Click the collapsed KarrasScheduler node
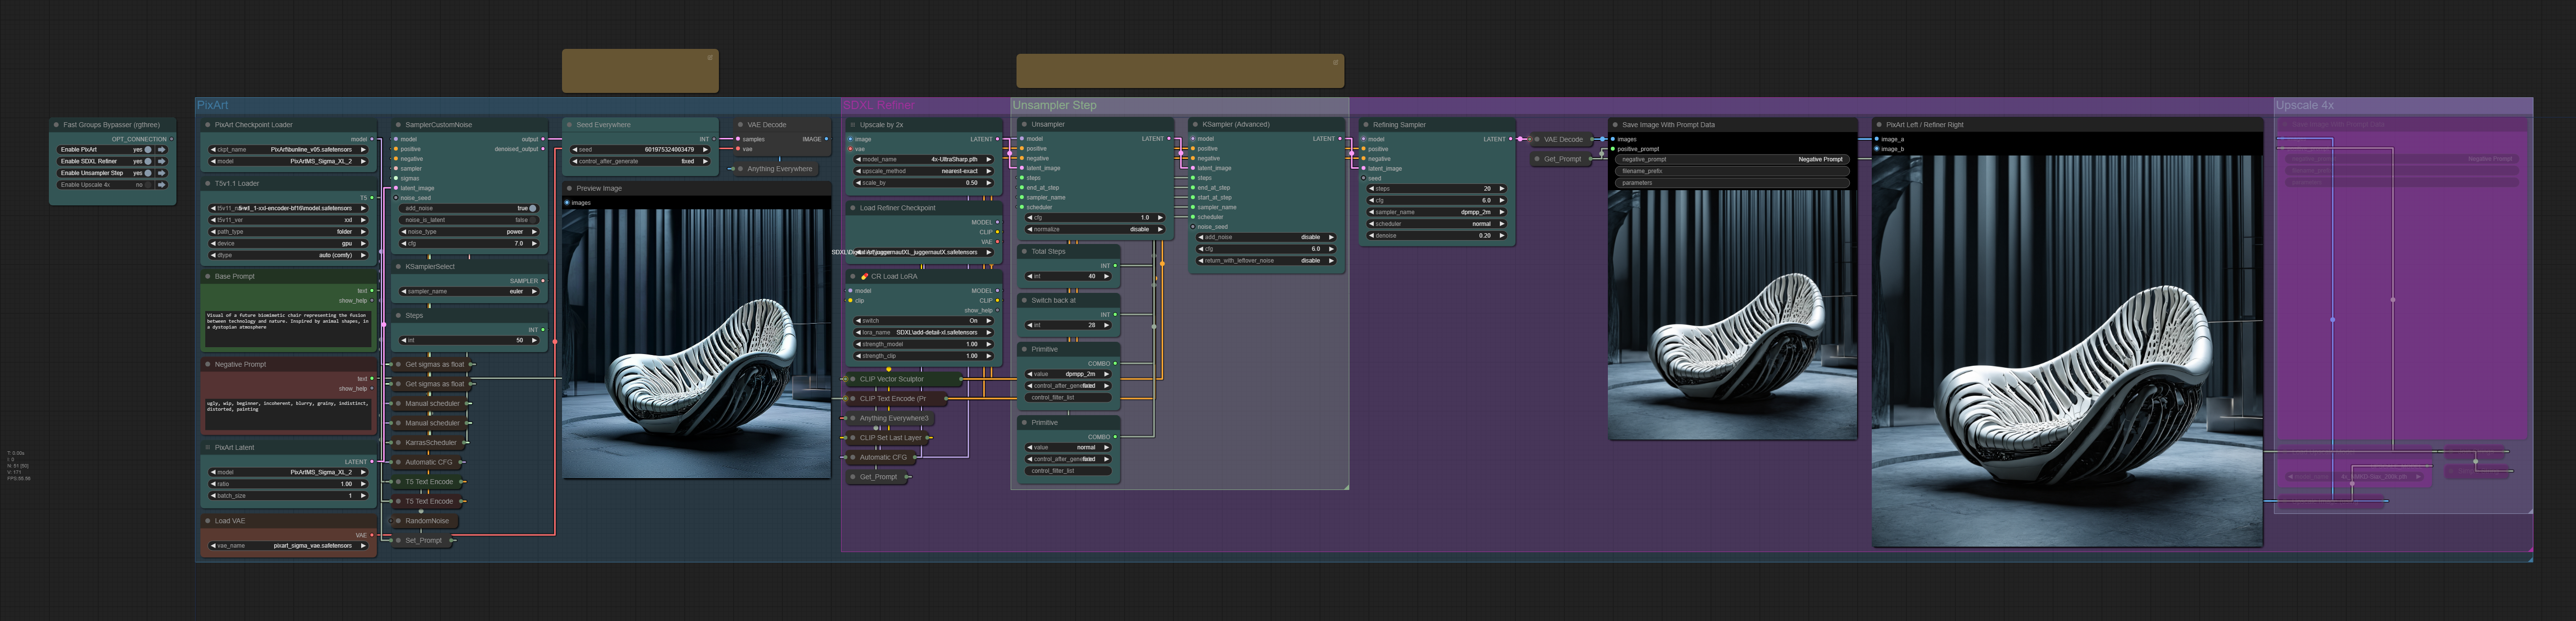Viewport: 2576px width, 621px height. point(430,443)
